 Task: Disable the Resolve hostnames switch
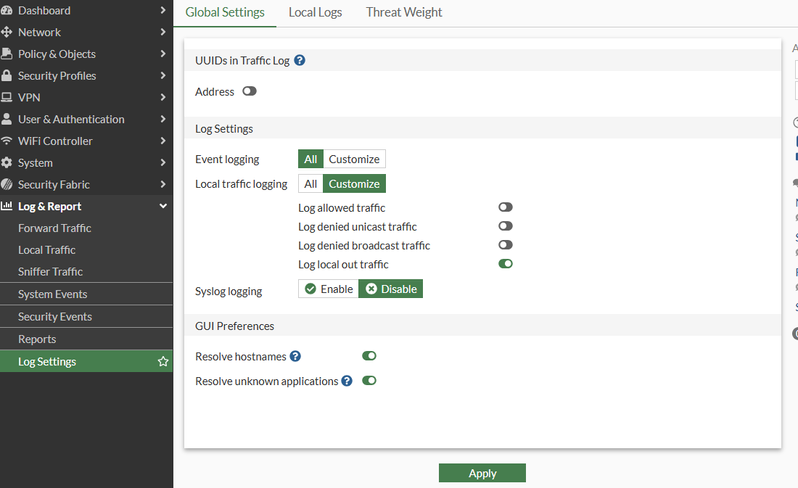(369, 356)
